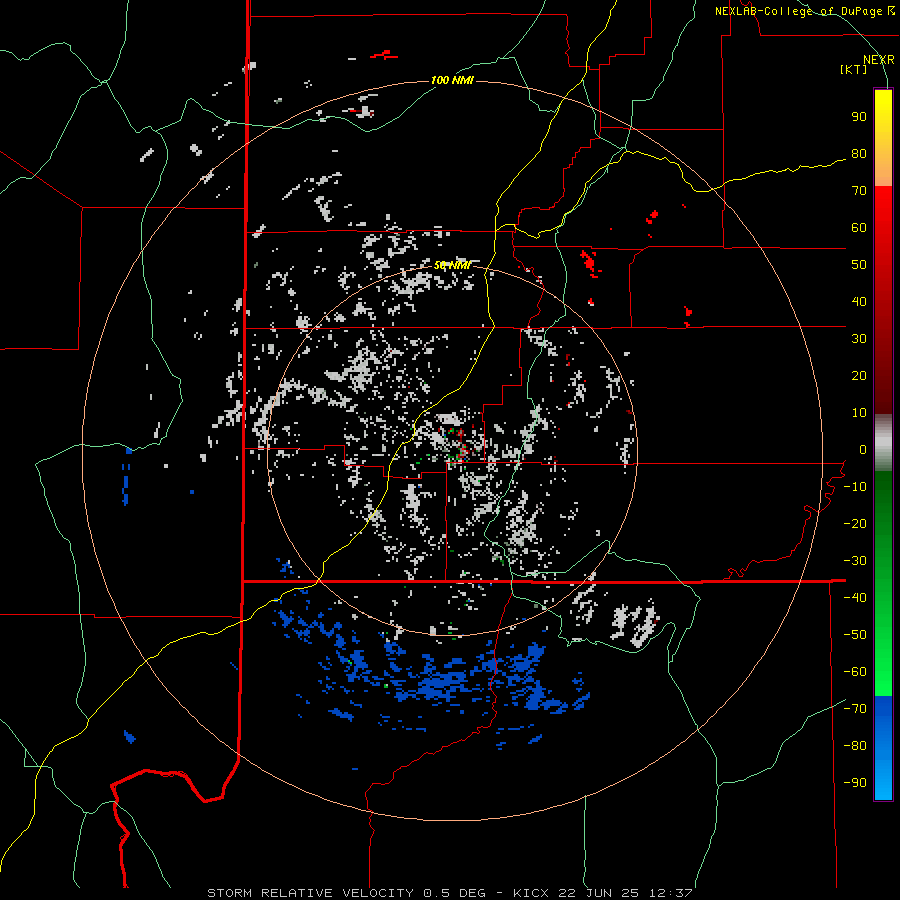The image size is (900, 900).
Task: Select the -80 value on velocity scale
Action: [x=855, y=746]
